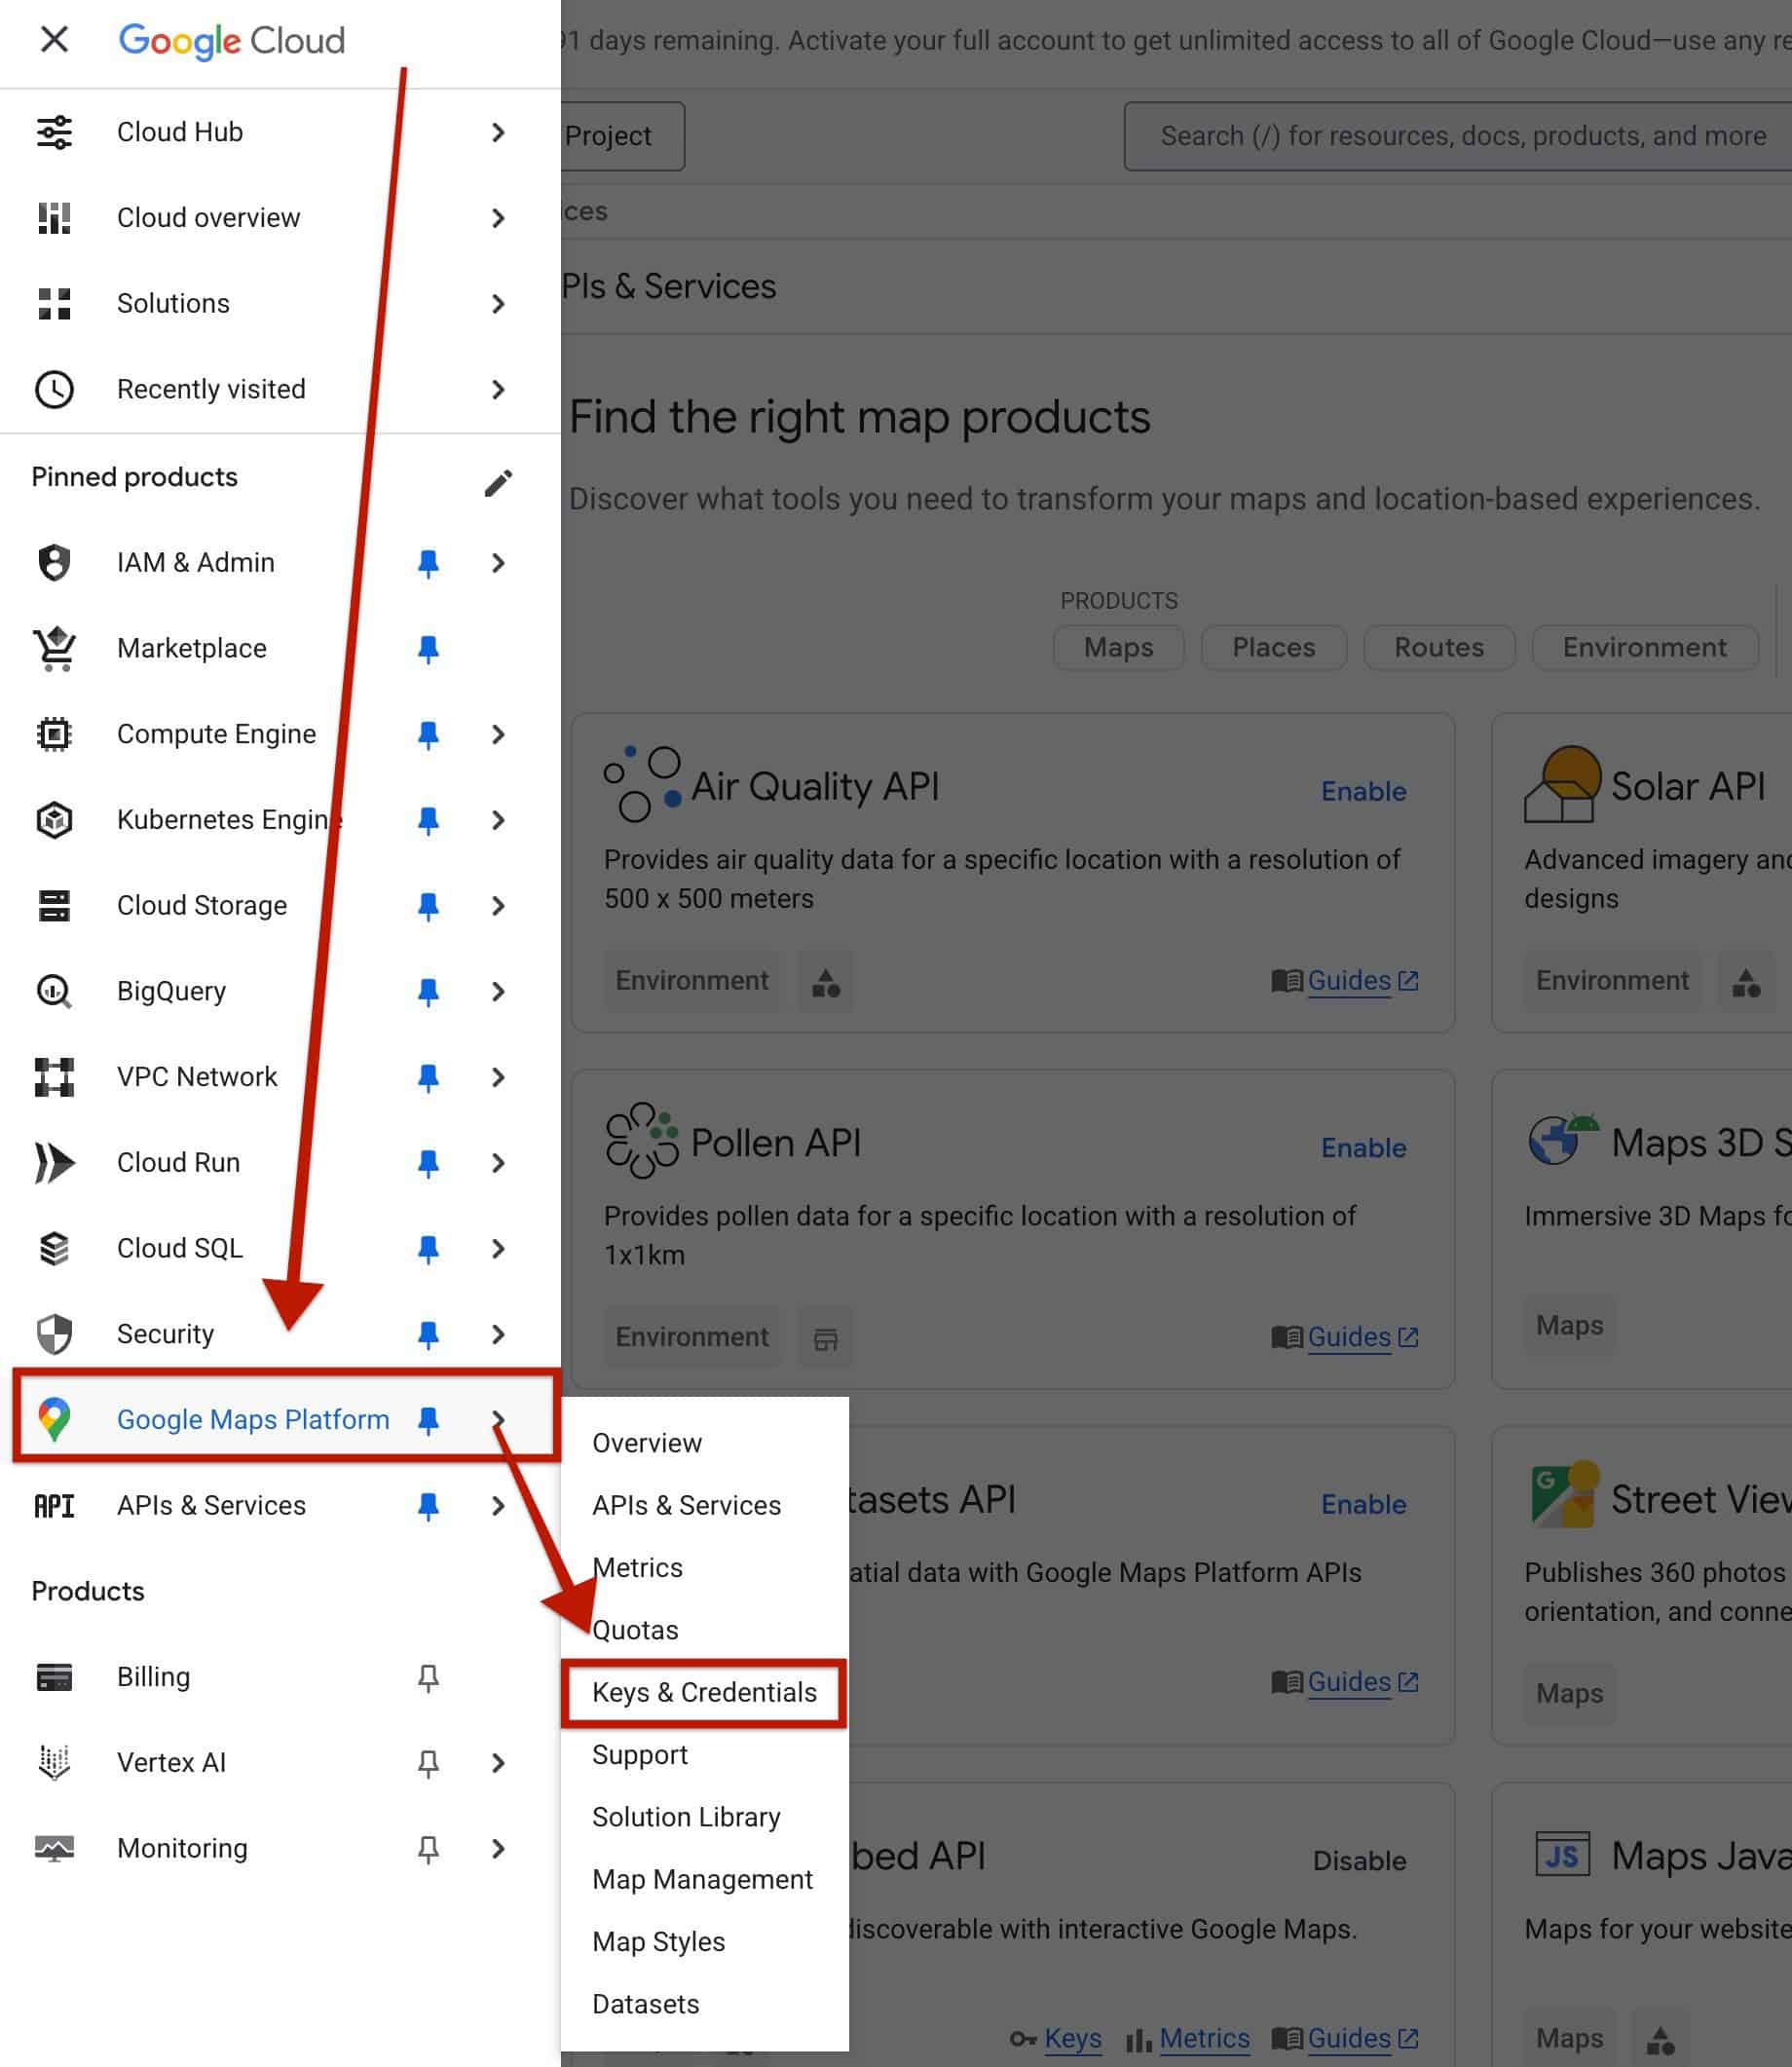Click the resources search input field
This screenshot has height=2067, width=1792.
[x=1462, y=136]
